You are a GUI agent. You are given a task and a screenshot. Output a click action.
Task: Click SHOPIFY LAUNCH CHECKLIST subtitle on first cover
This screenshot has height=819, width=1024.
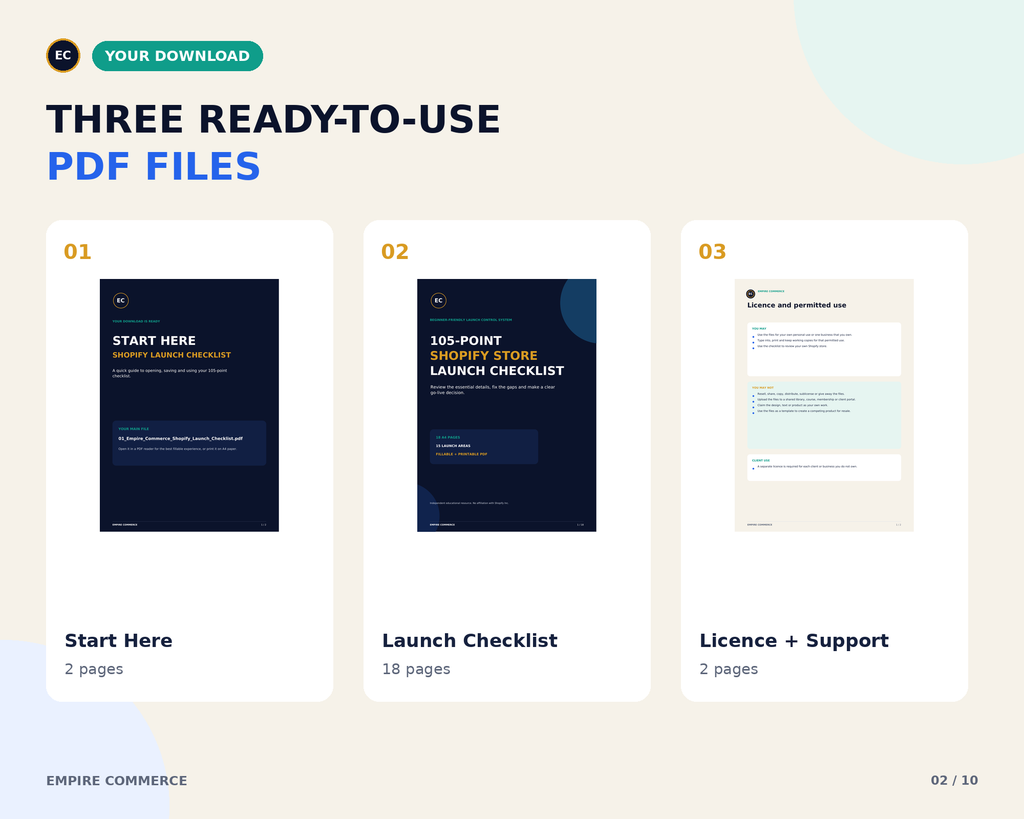pyautogui.click(x=172, y=355)
